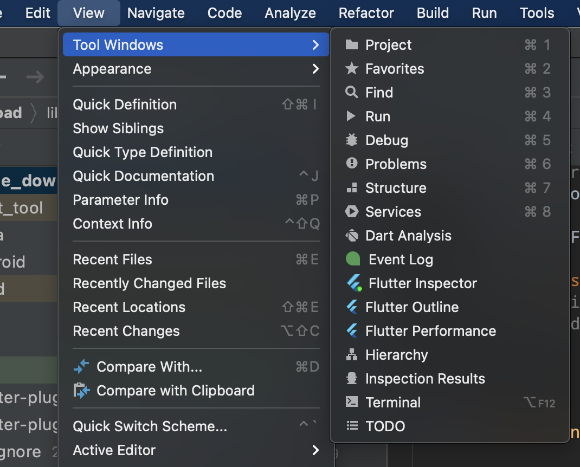
Task: Open Recent Files
Action: (x=196, y=260)
